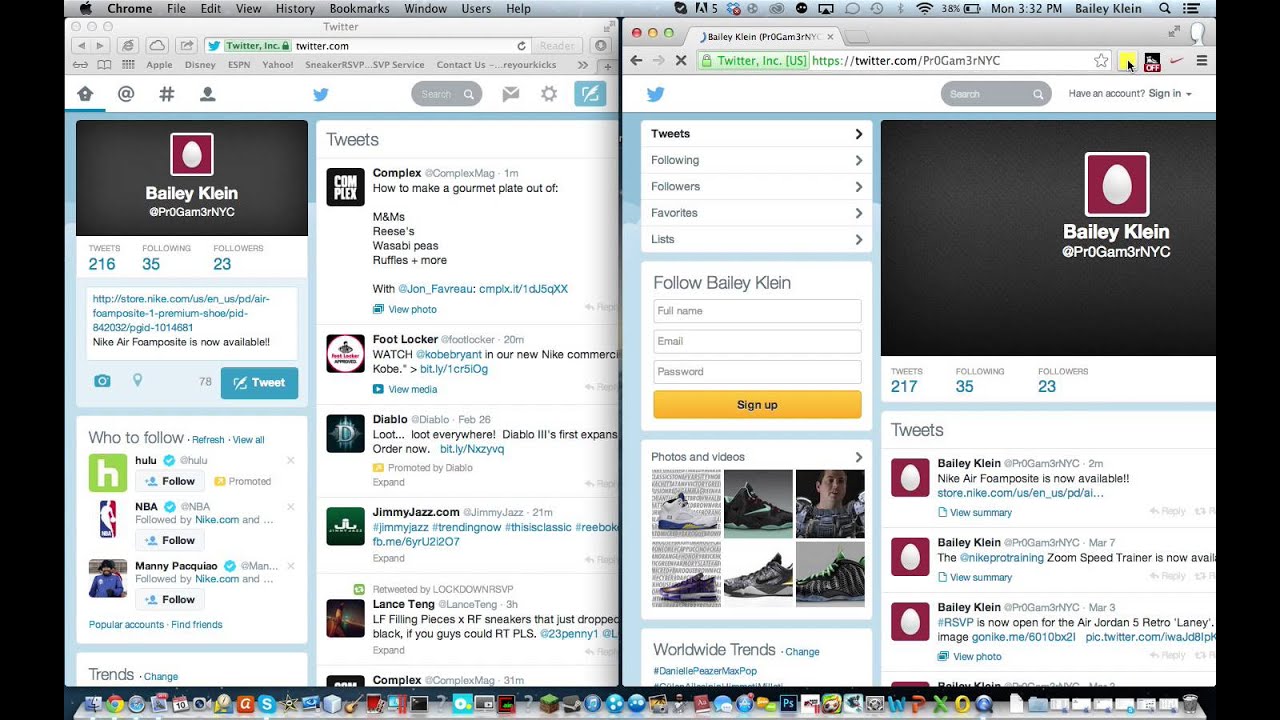Select the Bailey Klein tab in Chrome
1280x720 pixels.
[765, 36]
